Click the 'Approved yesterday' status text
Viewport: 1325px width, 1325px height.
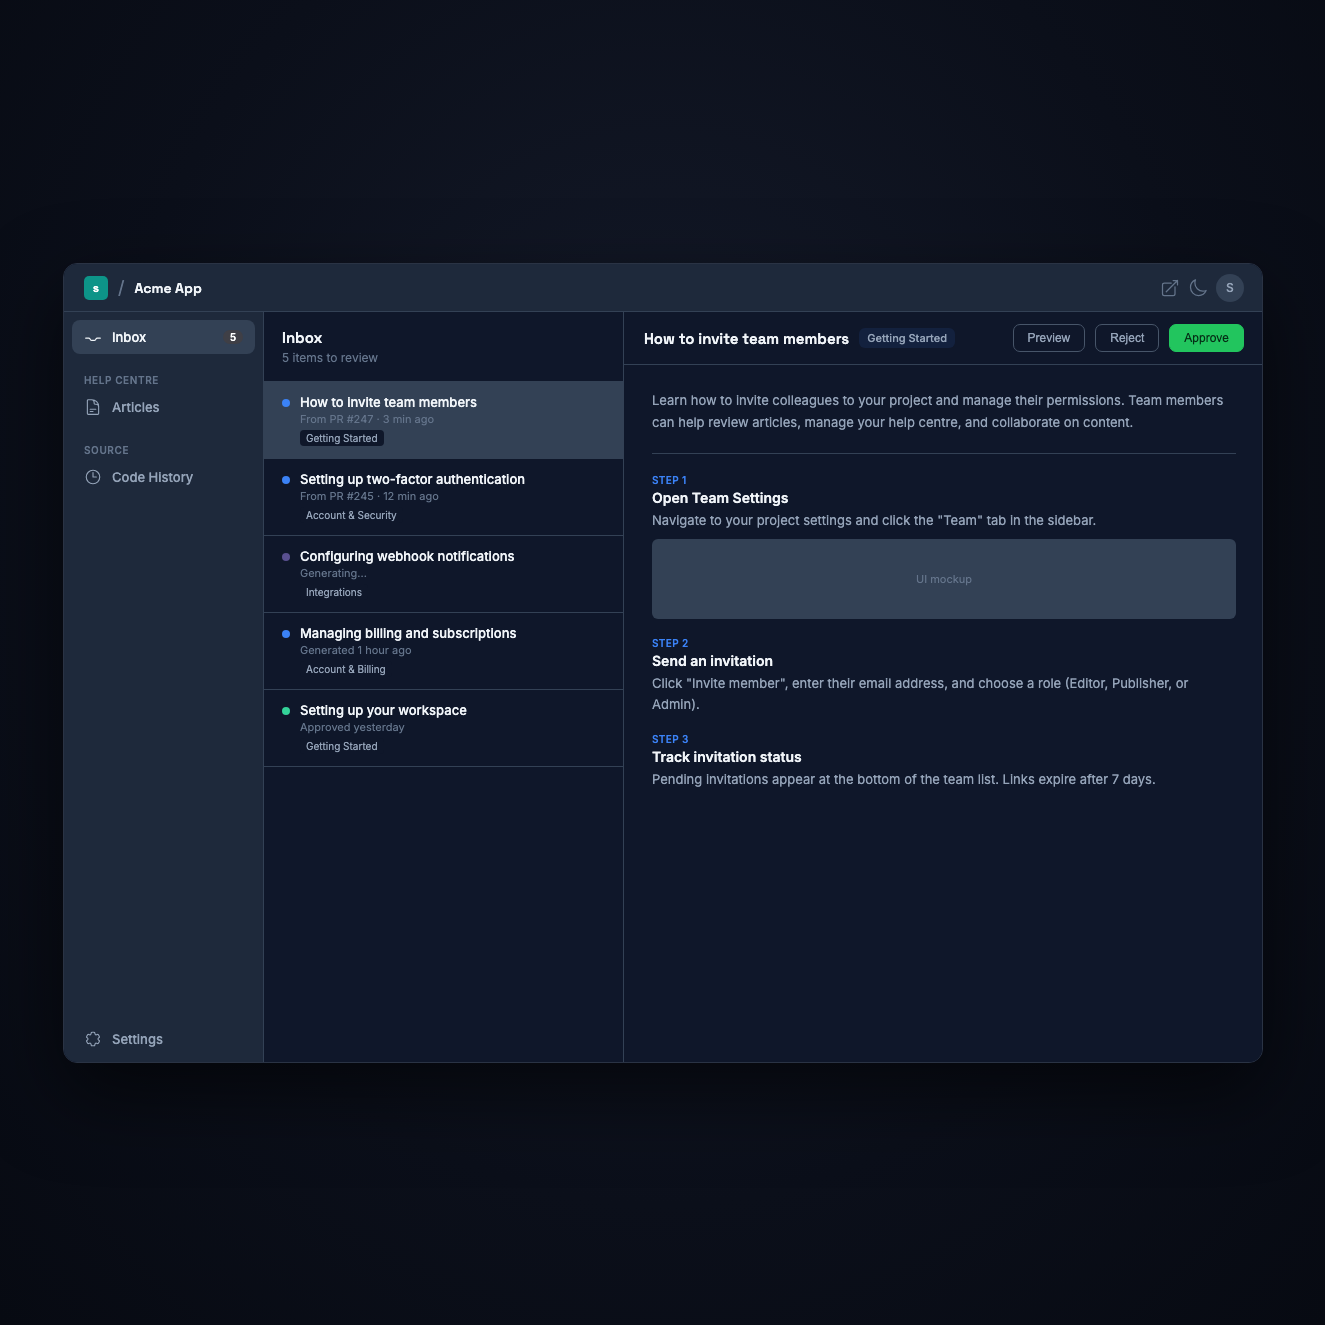point(352,728)
